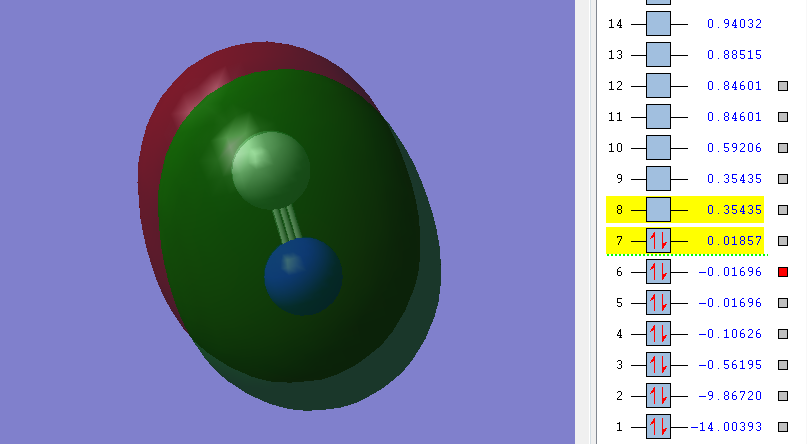The image size is (807, 444).
Task: Click the triple bond between the two atoms
Action: 287,224
